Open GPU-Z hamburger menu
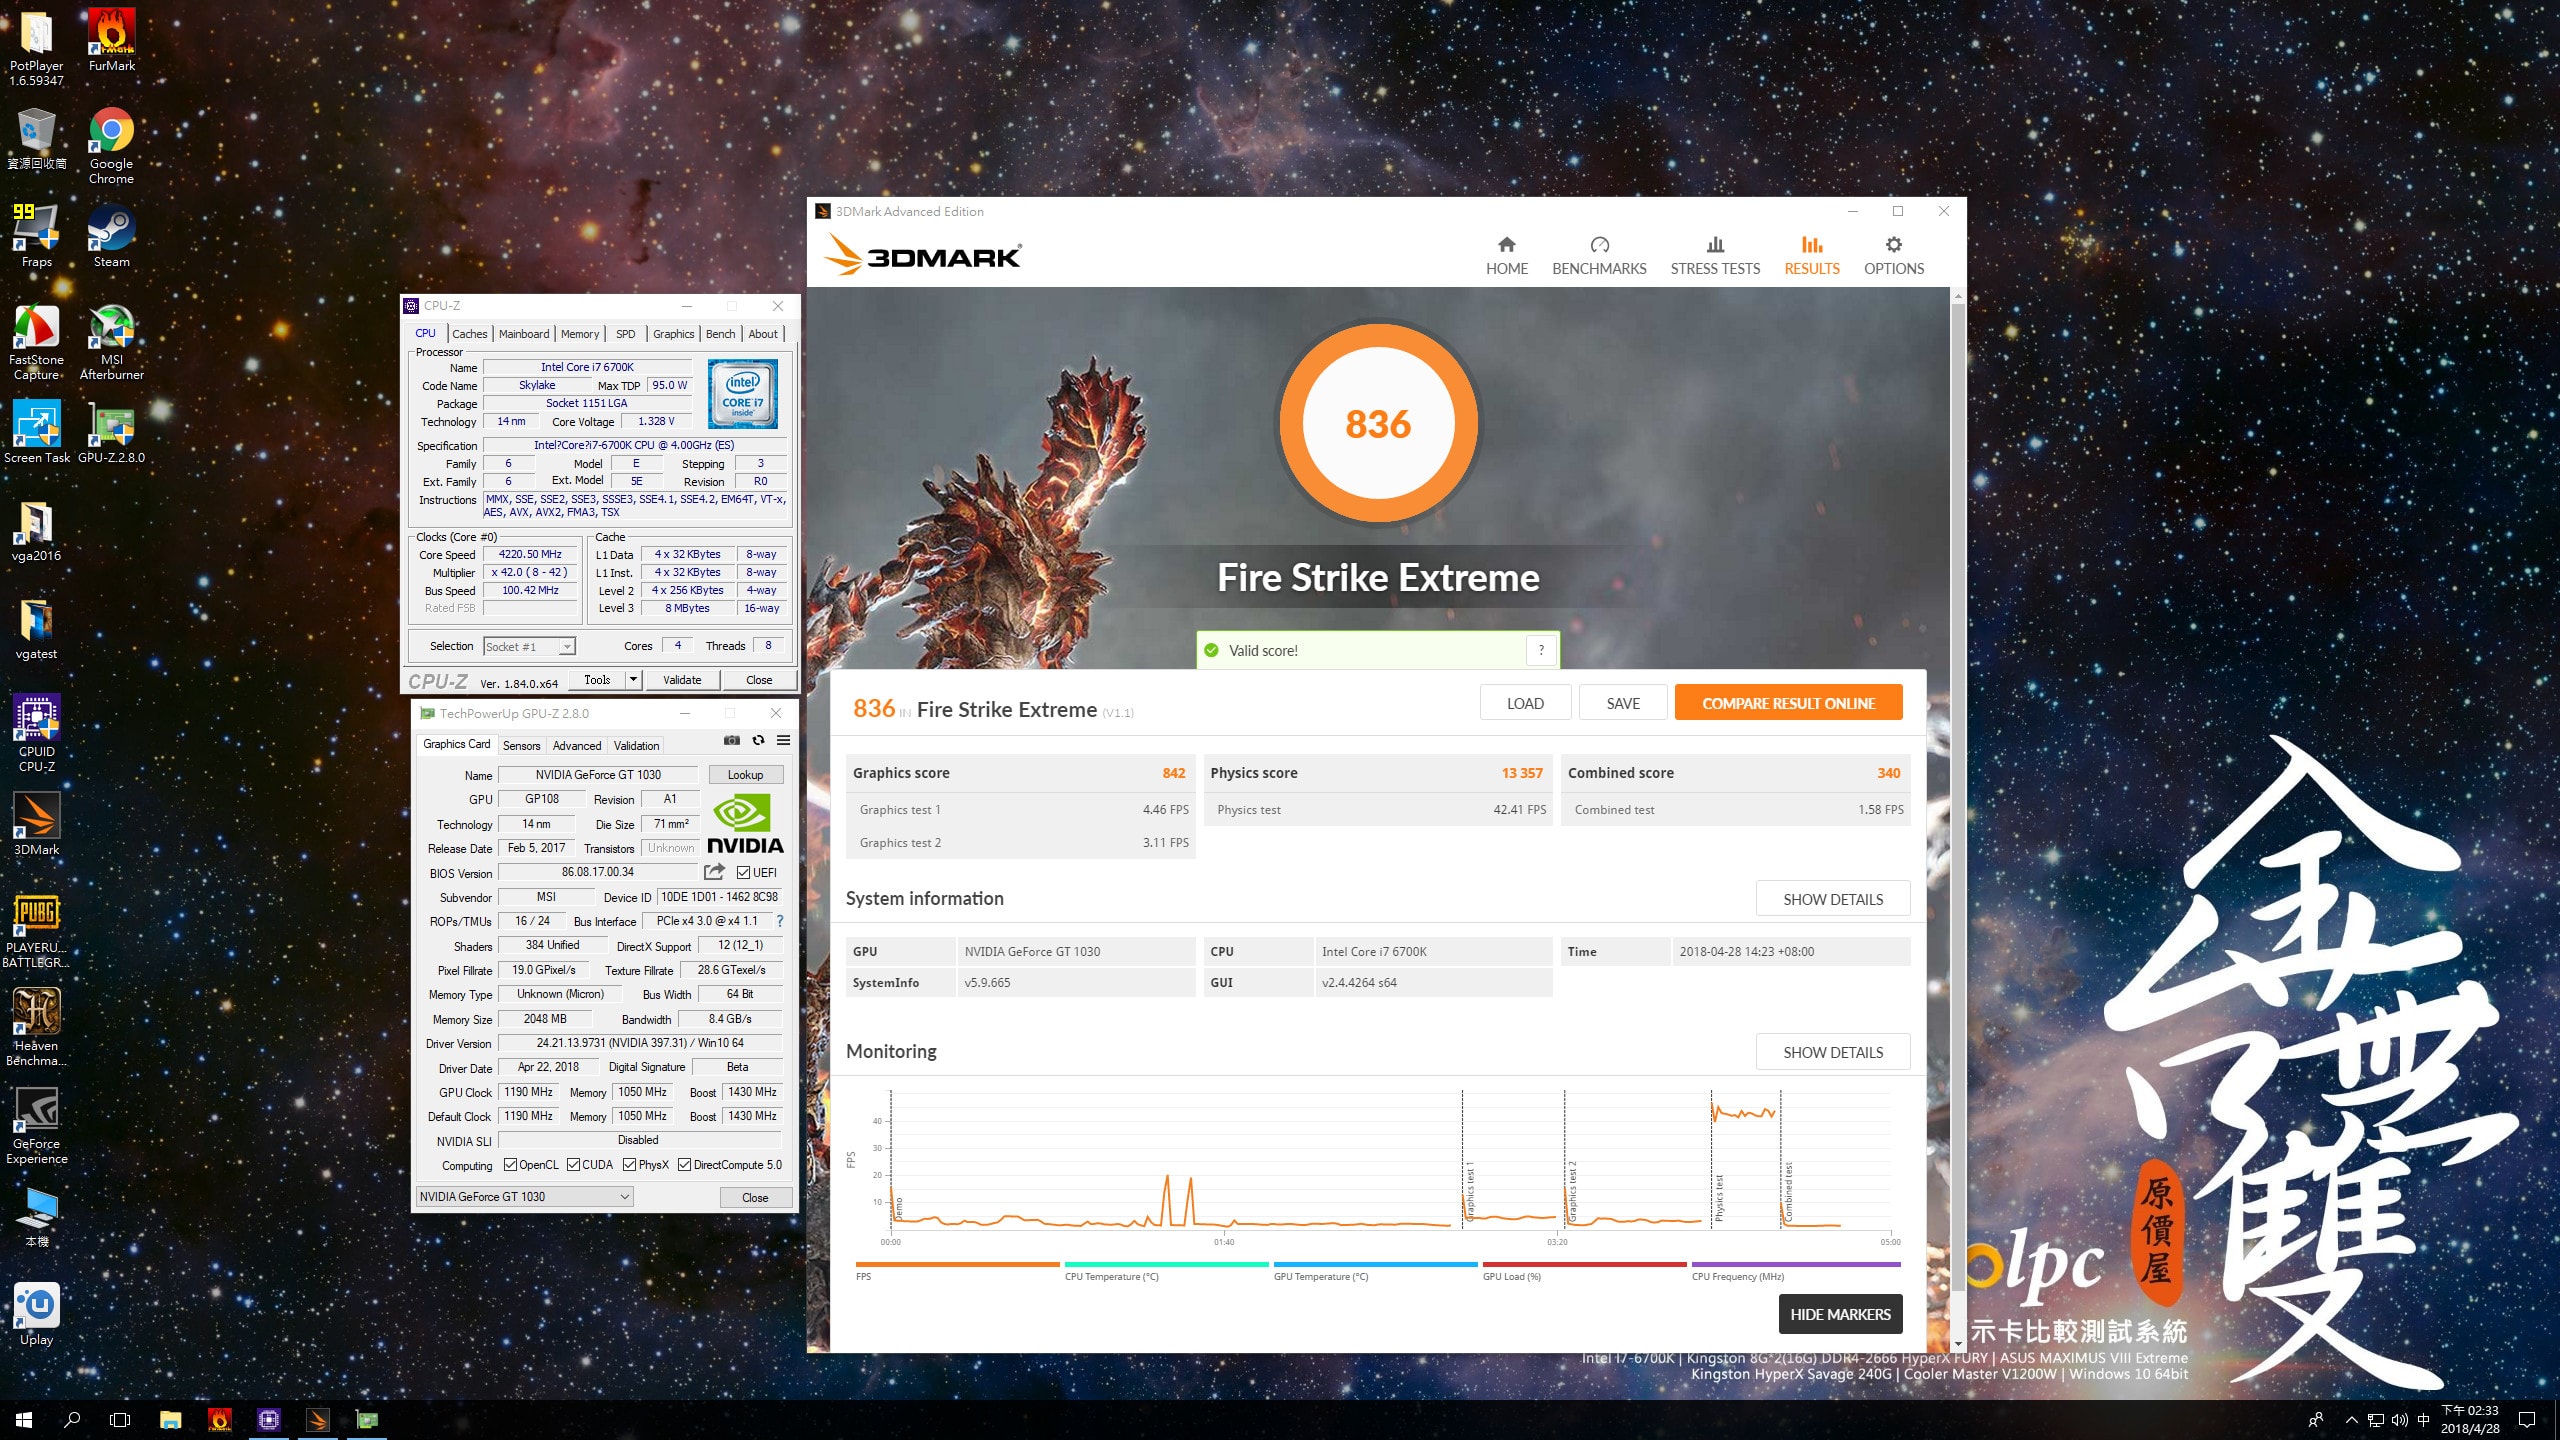 point(783,740)
